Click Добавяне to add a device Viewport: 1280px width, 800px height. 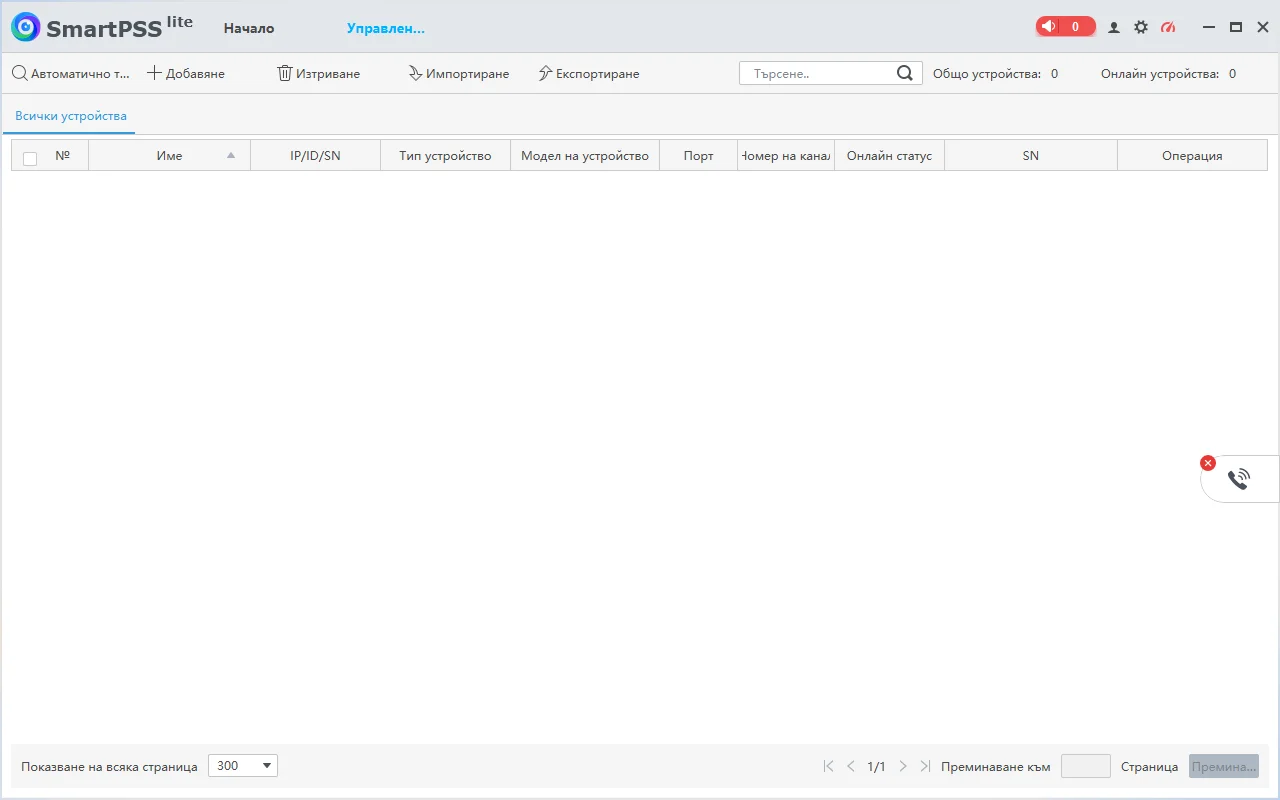[x=186, y=74]
